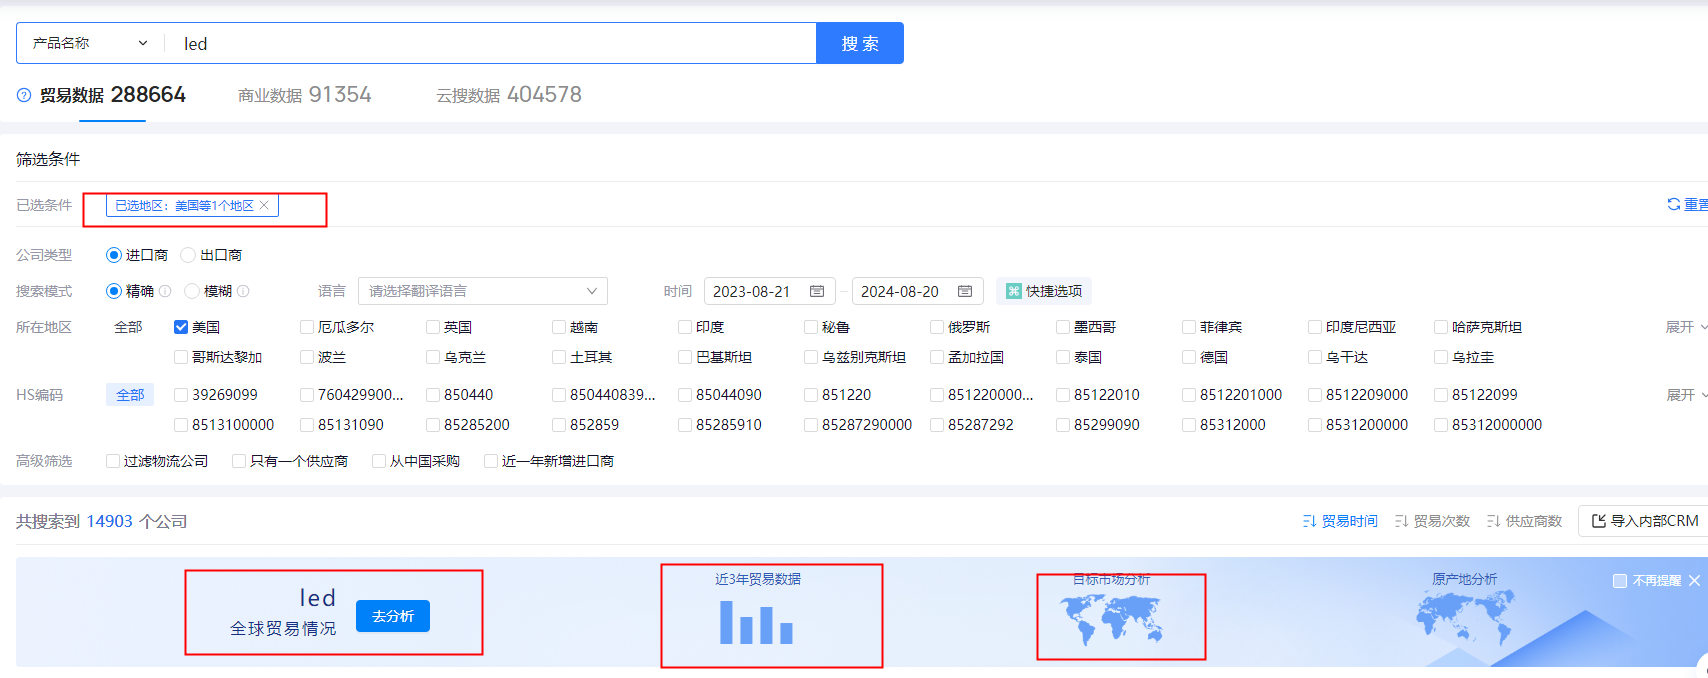Screen dimensions: 1708x678
Task: Select the 出口商 radio button
Action: (188, 255)
